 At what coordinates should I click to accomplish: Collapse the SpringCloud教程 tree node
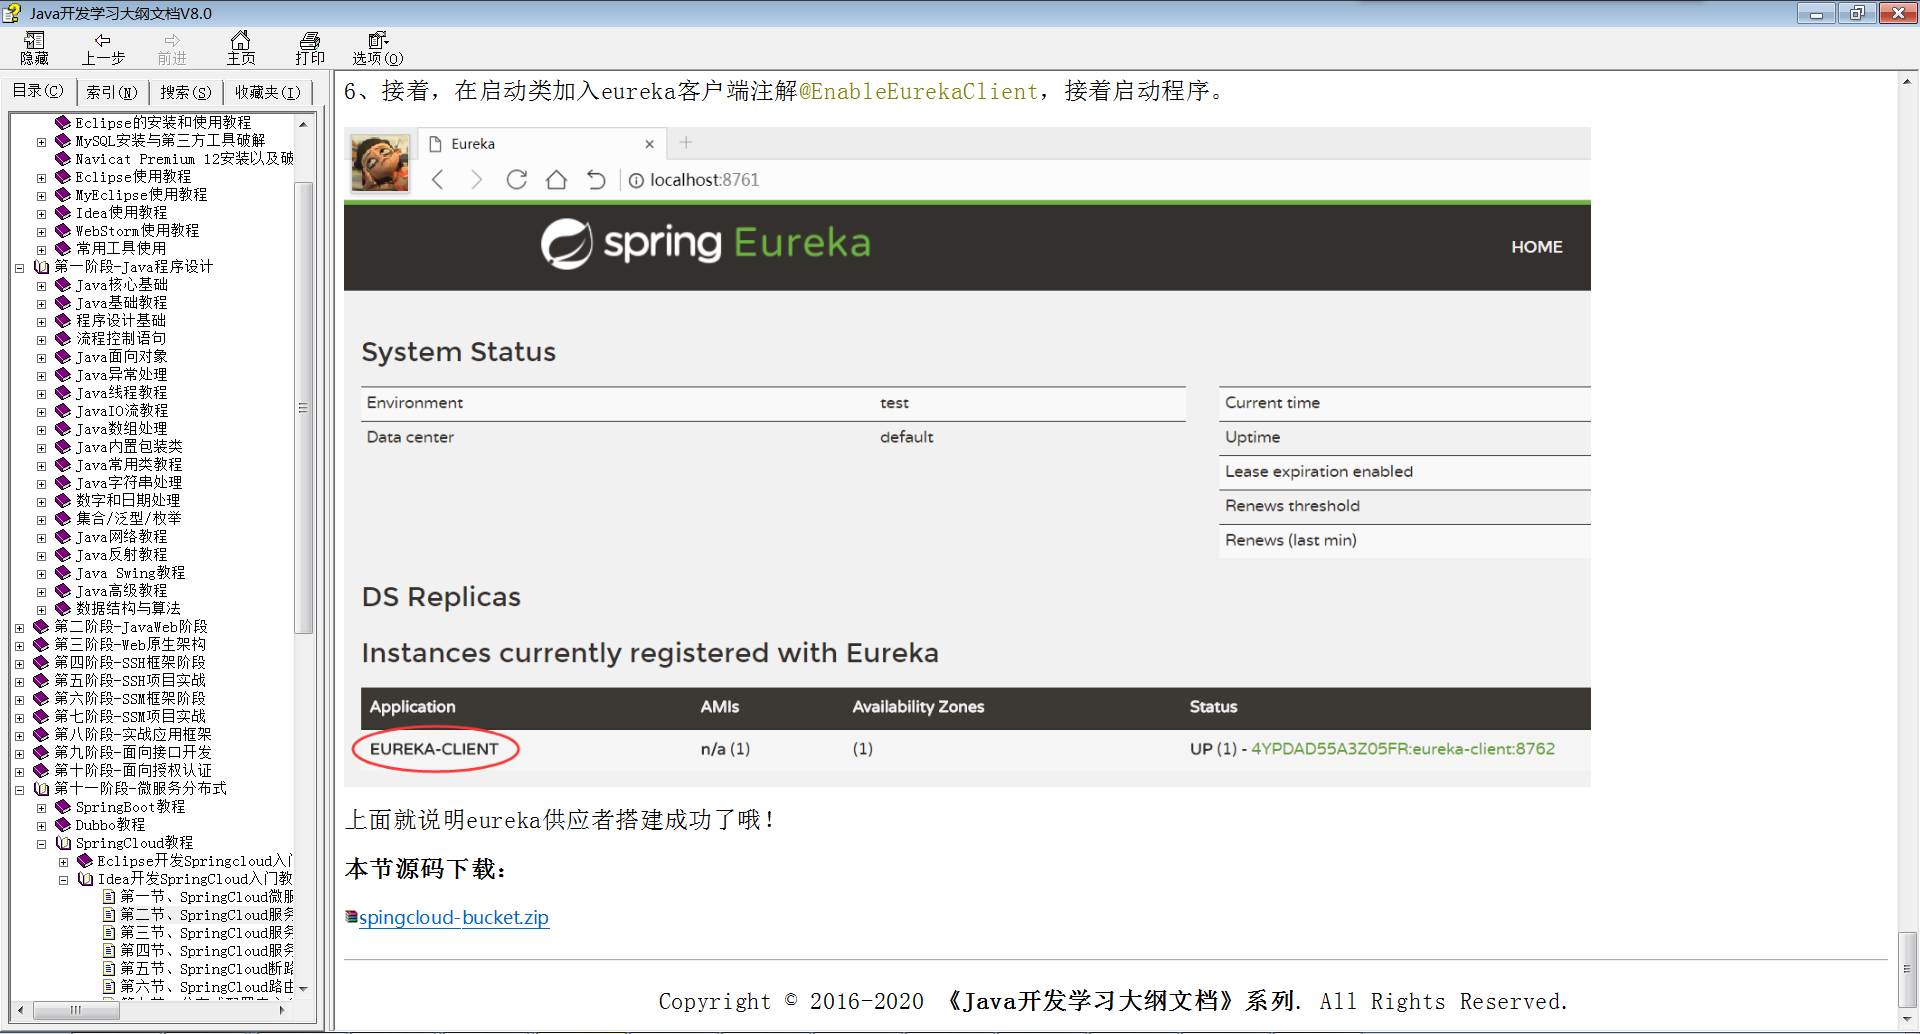pyautogui.click(x=41, y=844)
